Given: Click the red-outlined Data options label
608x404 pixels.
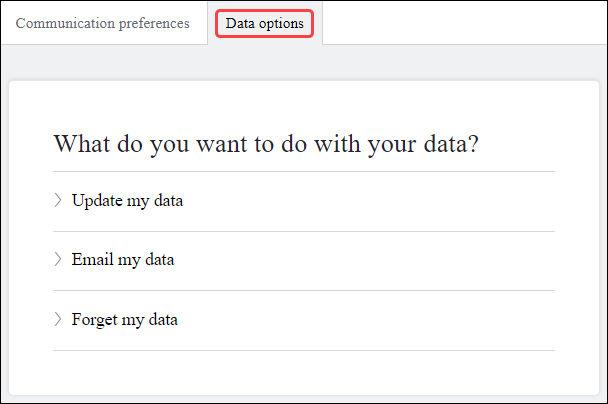Looking at the screenshot, I should (265, 23).
